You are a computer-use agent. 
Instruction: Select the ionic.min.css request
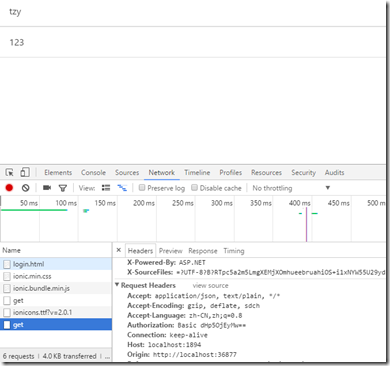pyautogui.click(x=56, y=276)
